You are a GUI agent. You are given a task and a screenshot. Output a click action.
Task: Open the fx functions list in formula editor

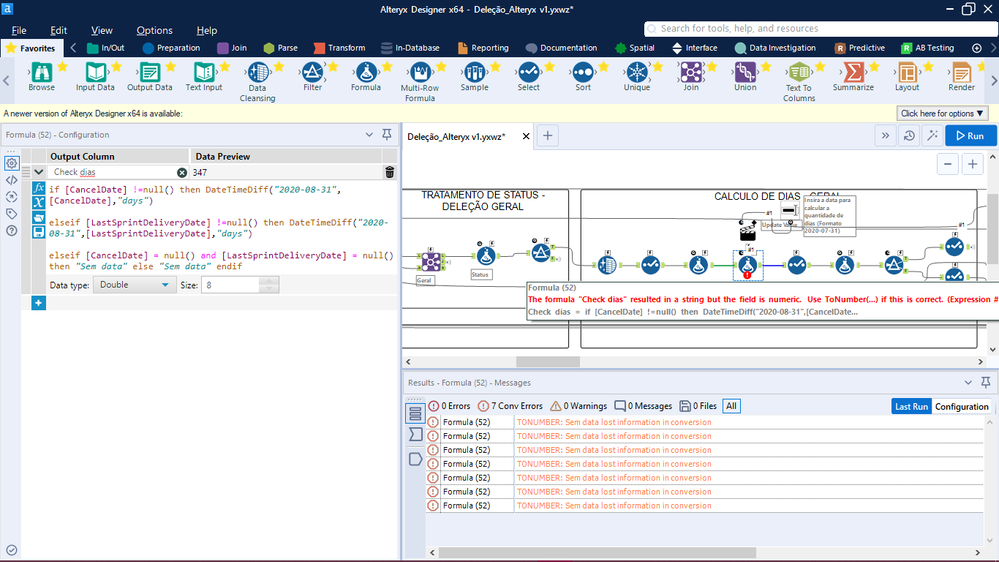click(38, 188)
